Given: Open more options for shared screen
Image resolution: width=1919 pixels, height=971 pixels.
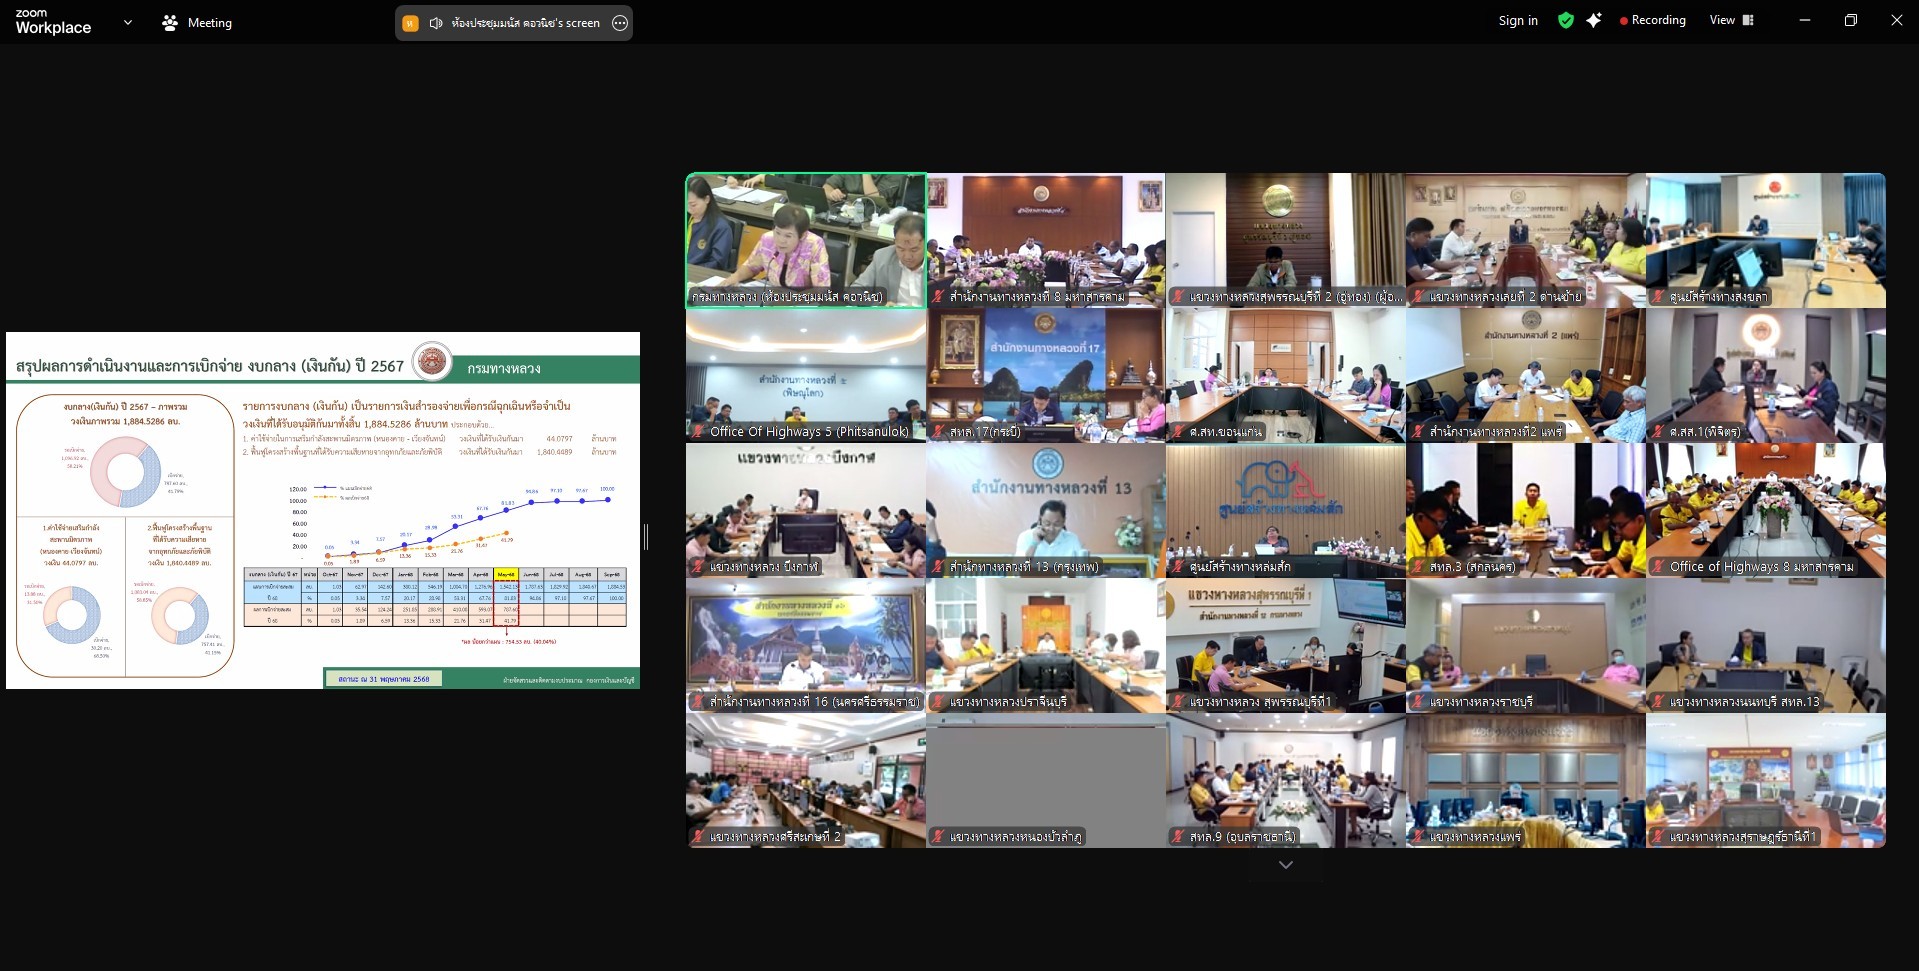Looking at the screenshot, I should coord(620,23).
